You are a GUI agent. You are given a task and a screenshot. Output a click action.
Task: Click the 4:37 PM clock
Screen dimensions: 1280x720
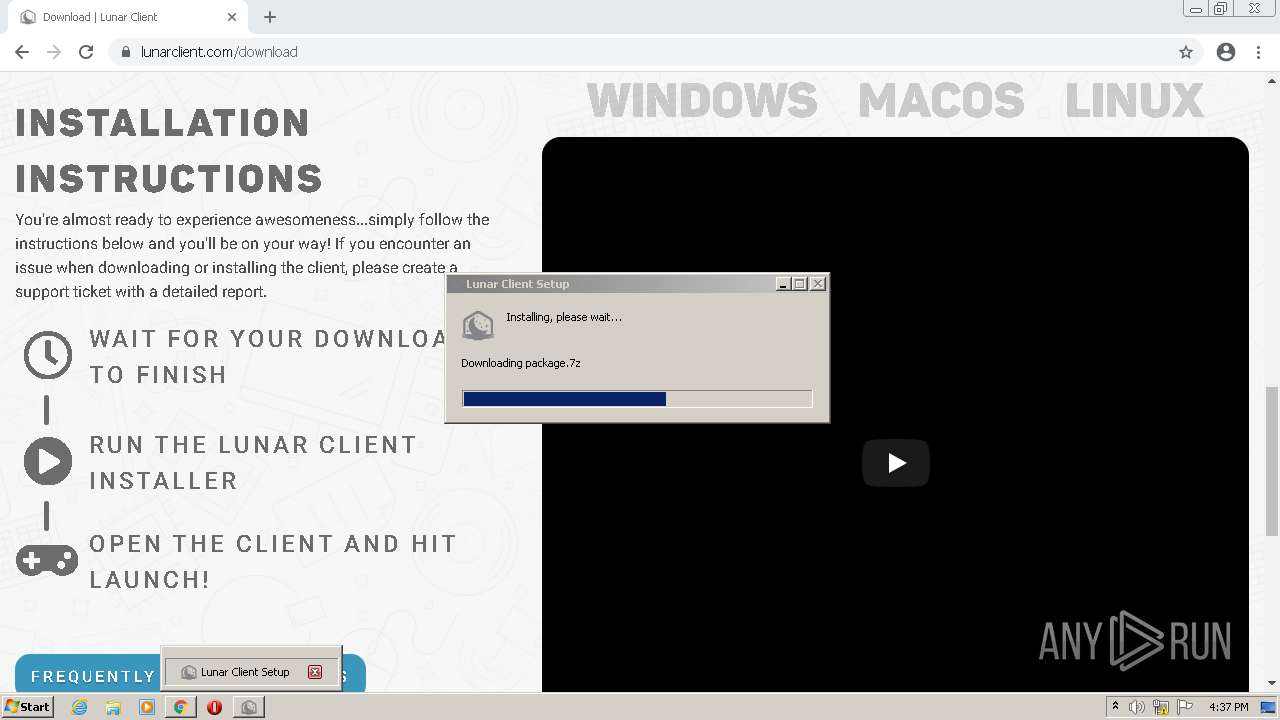[x=1229, y=707]
